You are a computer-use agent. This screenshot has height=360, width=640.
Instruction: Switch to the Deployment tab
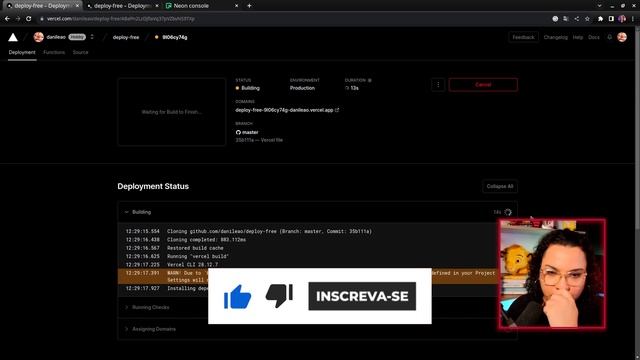(22, 52)
